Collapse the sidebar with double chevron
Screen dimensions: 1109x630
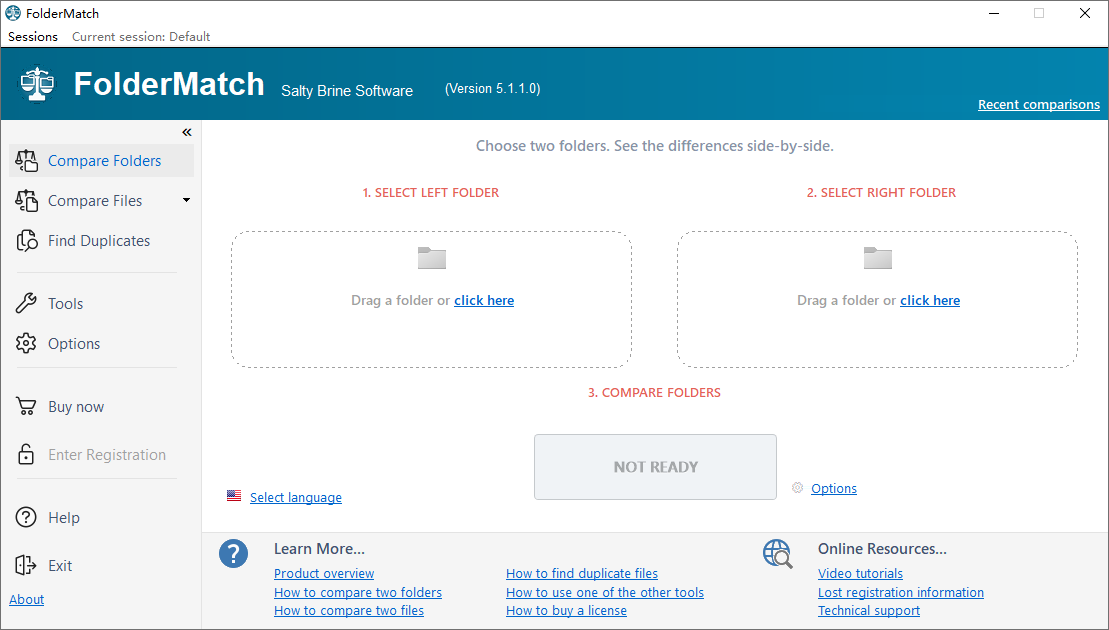[x=187, y=132]
